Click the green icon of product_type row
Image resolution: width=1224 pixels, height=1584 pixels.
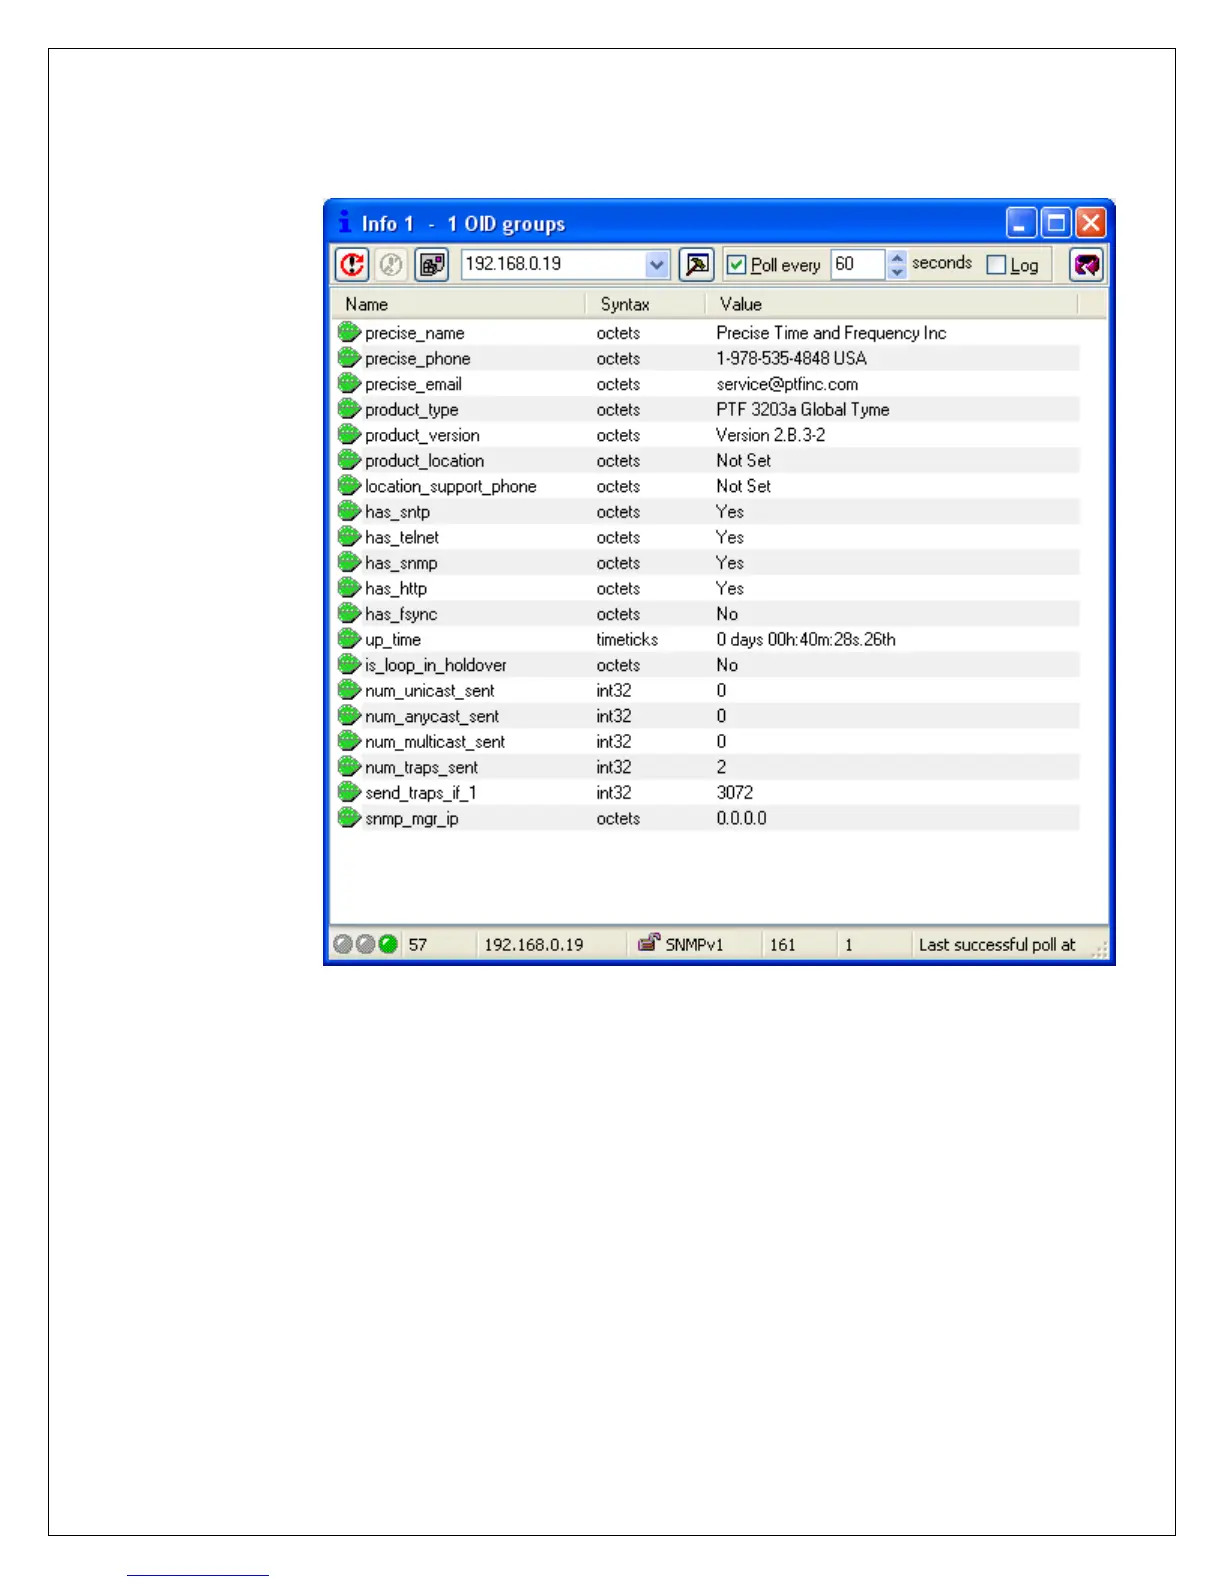tap(349, 409)
